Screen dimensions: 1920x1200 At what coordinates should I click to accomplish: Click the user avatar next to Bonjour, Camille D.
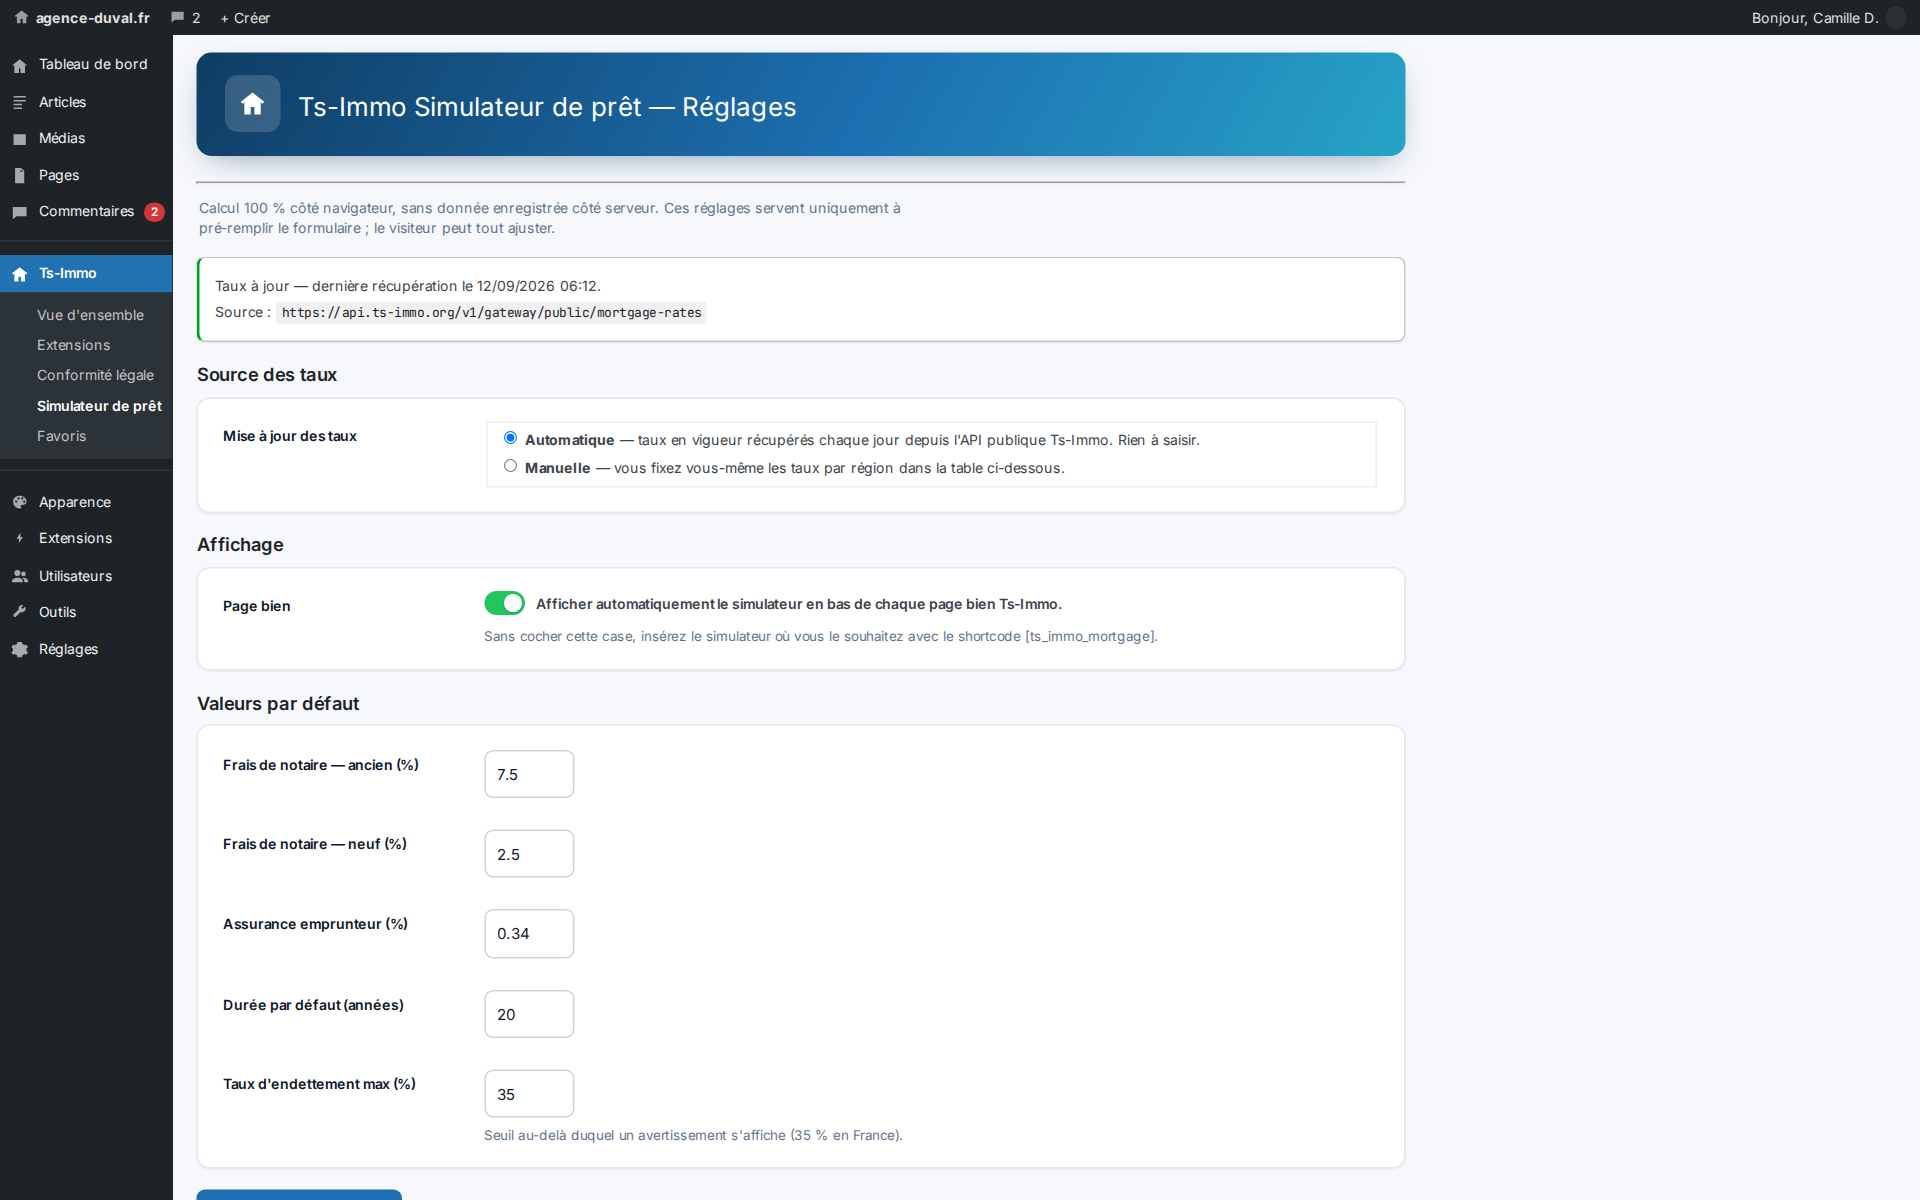(1896, 17)
